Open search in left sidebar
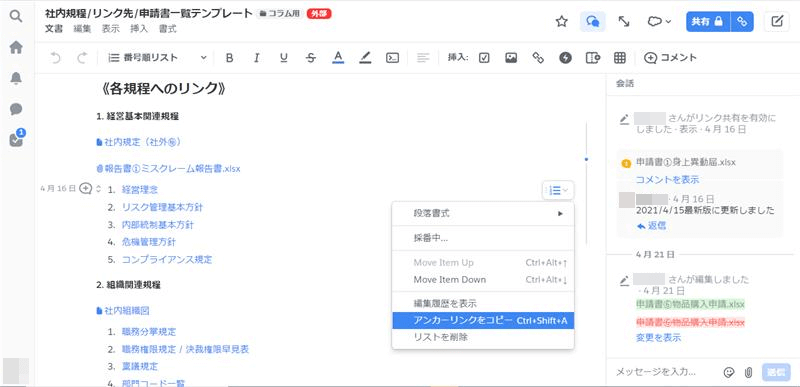 (x=16, y=17)
